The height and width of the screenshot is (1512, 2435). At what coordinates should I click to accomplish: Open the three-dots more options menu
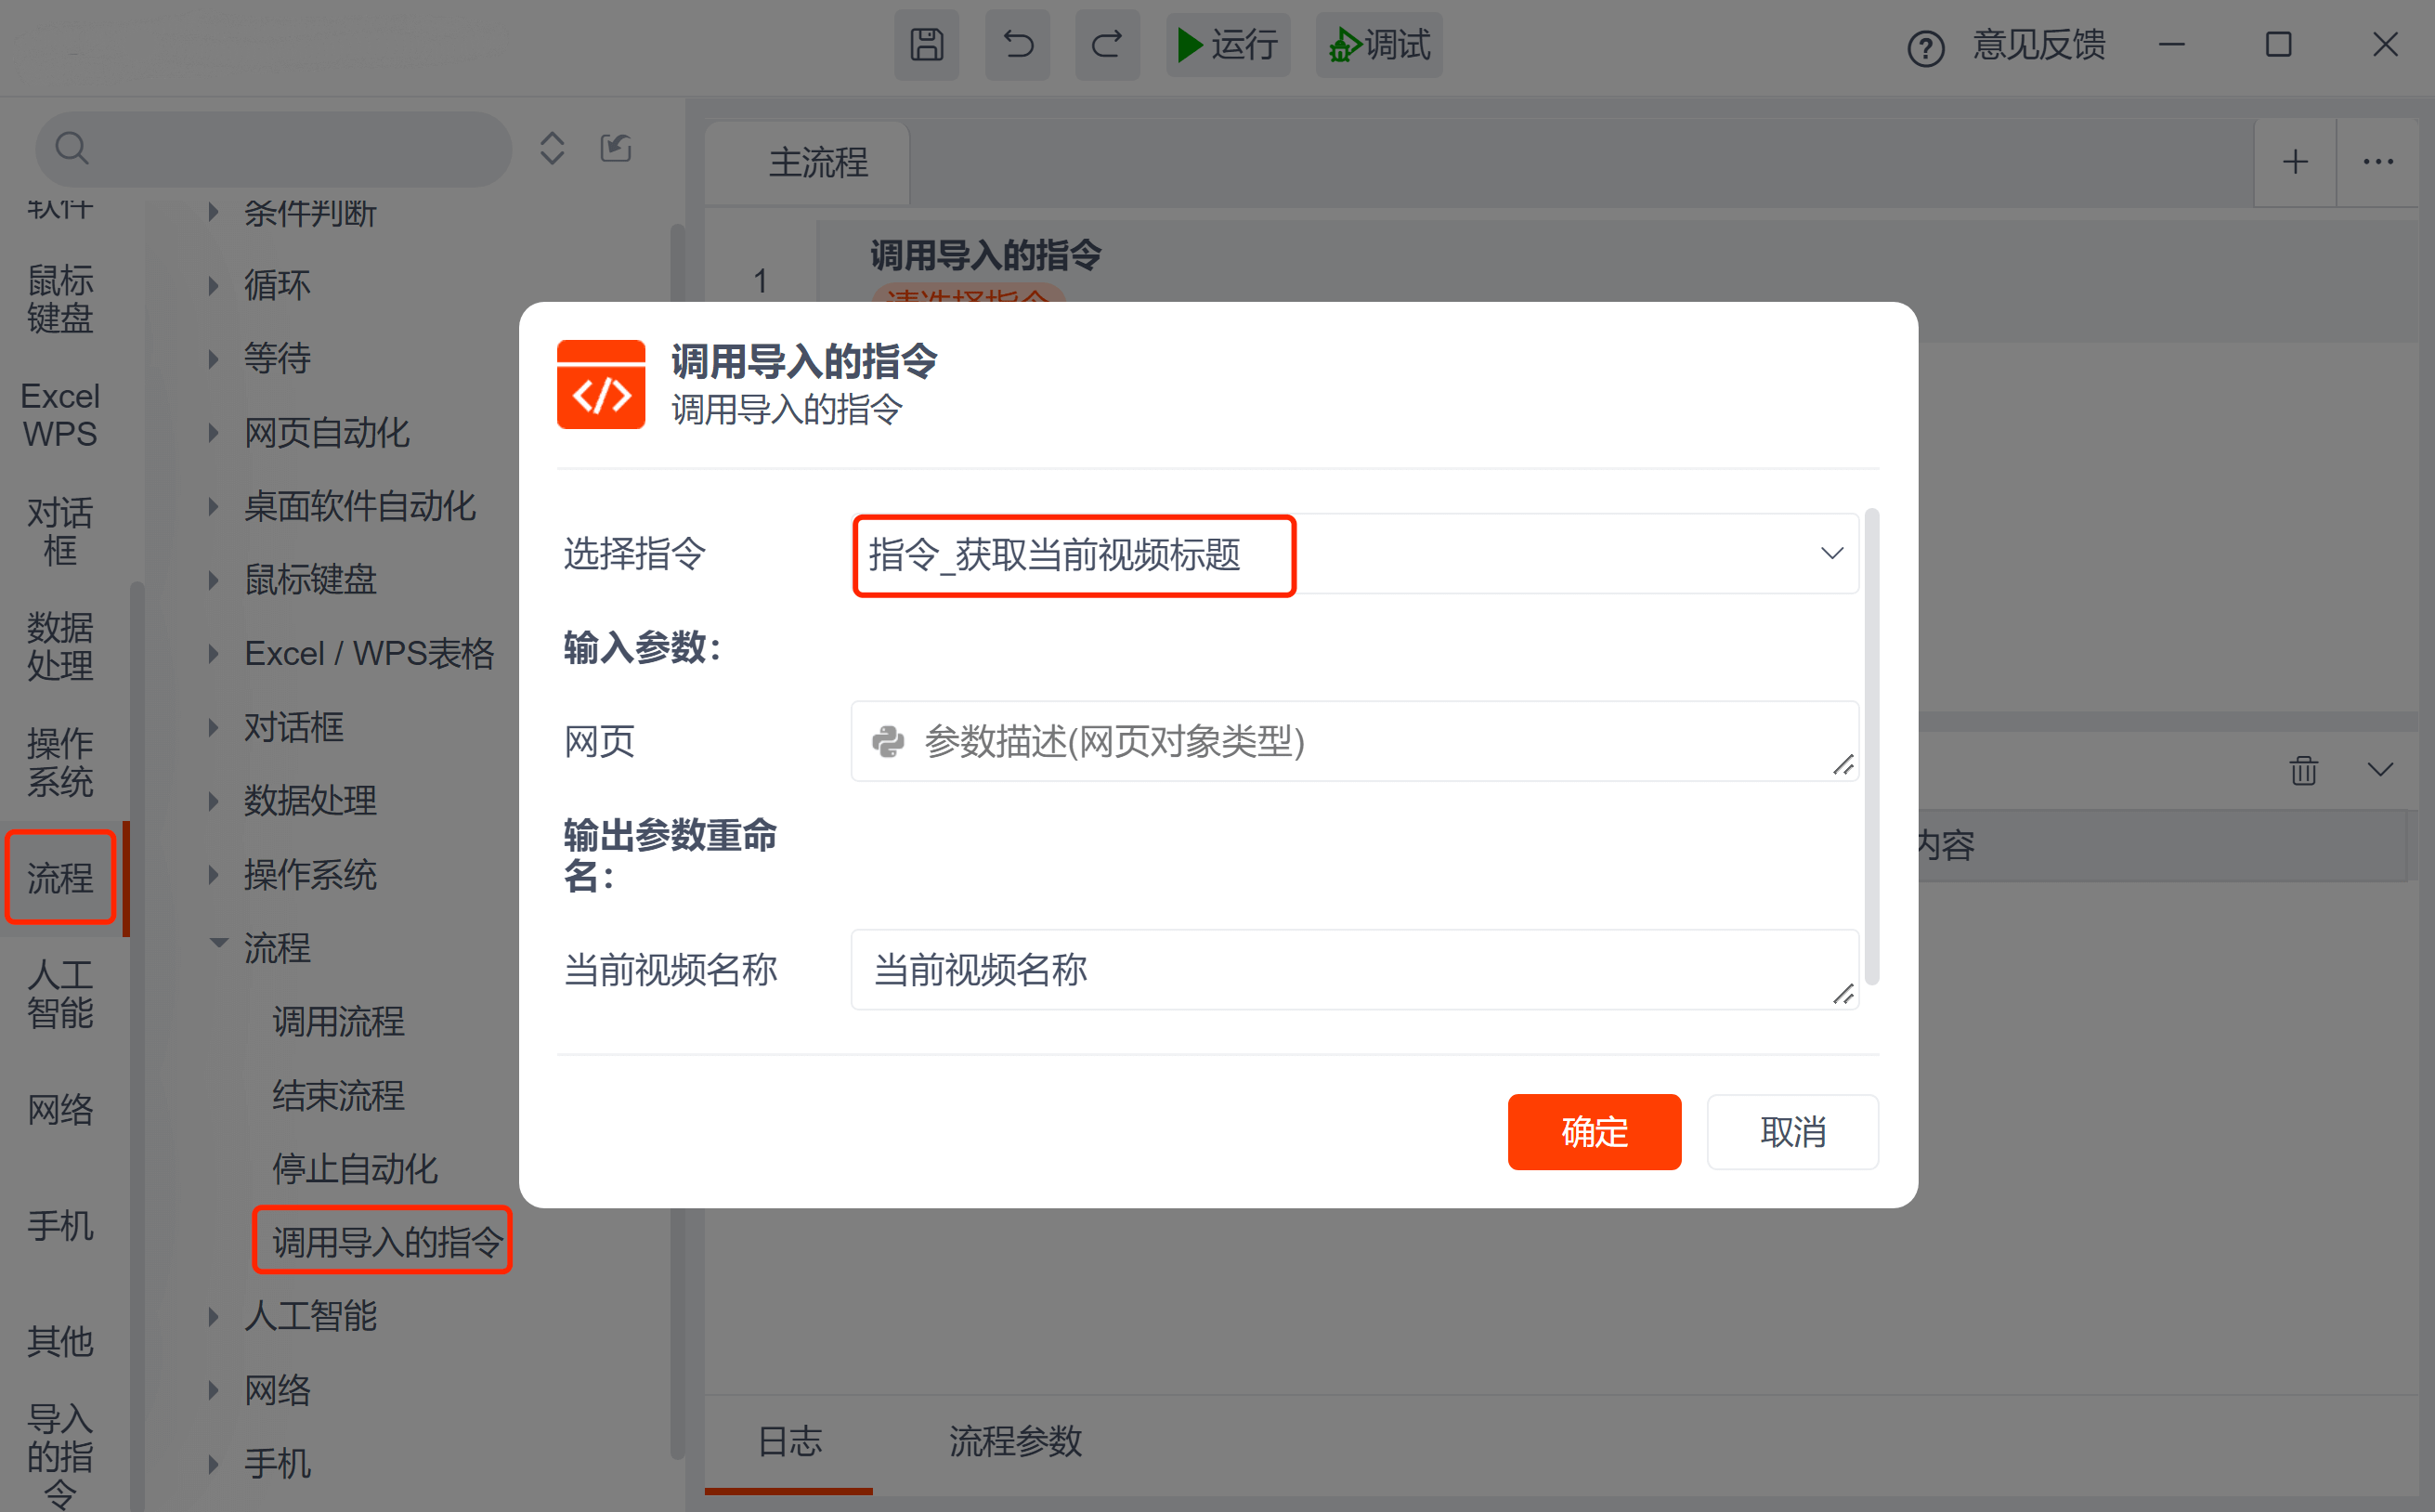(x=2378, y=162)
